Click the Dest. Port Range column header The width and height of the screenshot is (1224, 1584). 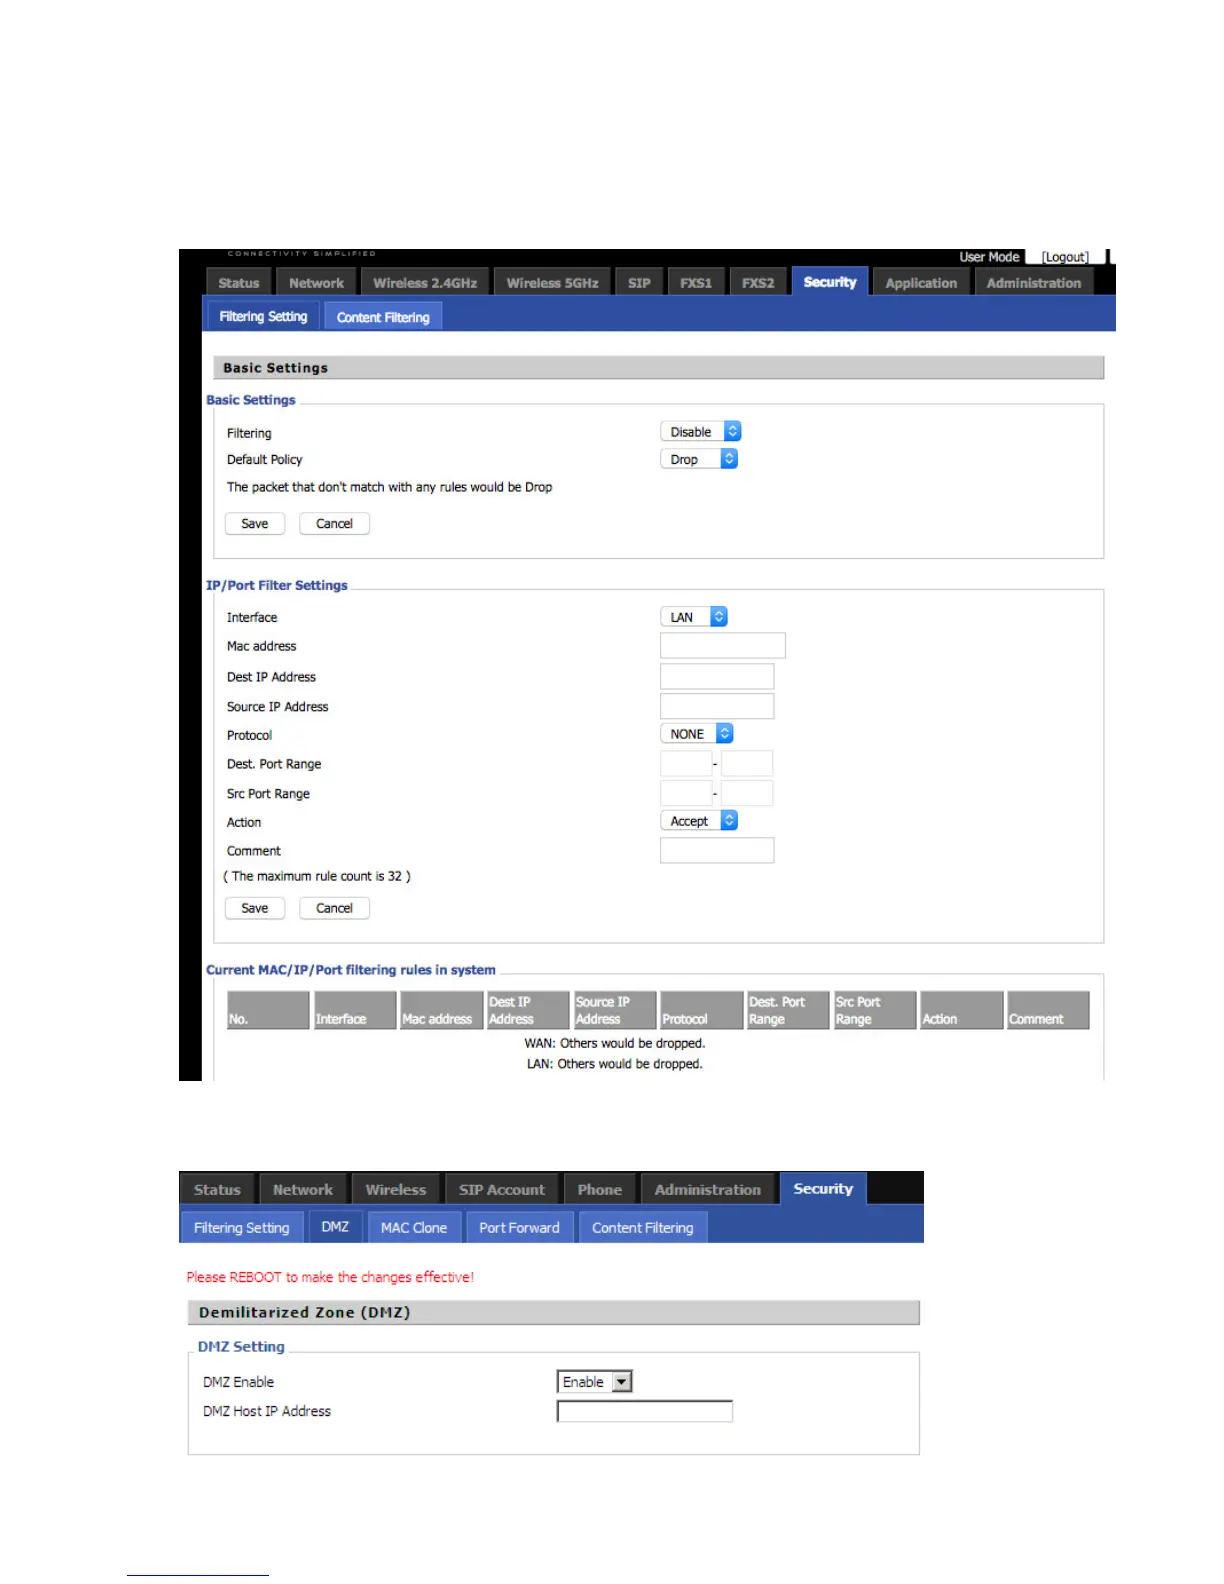coord(788,1010)
